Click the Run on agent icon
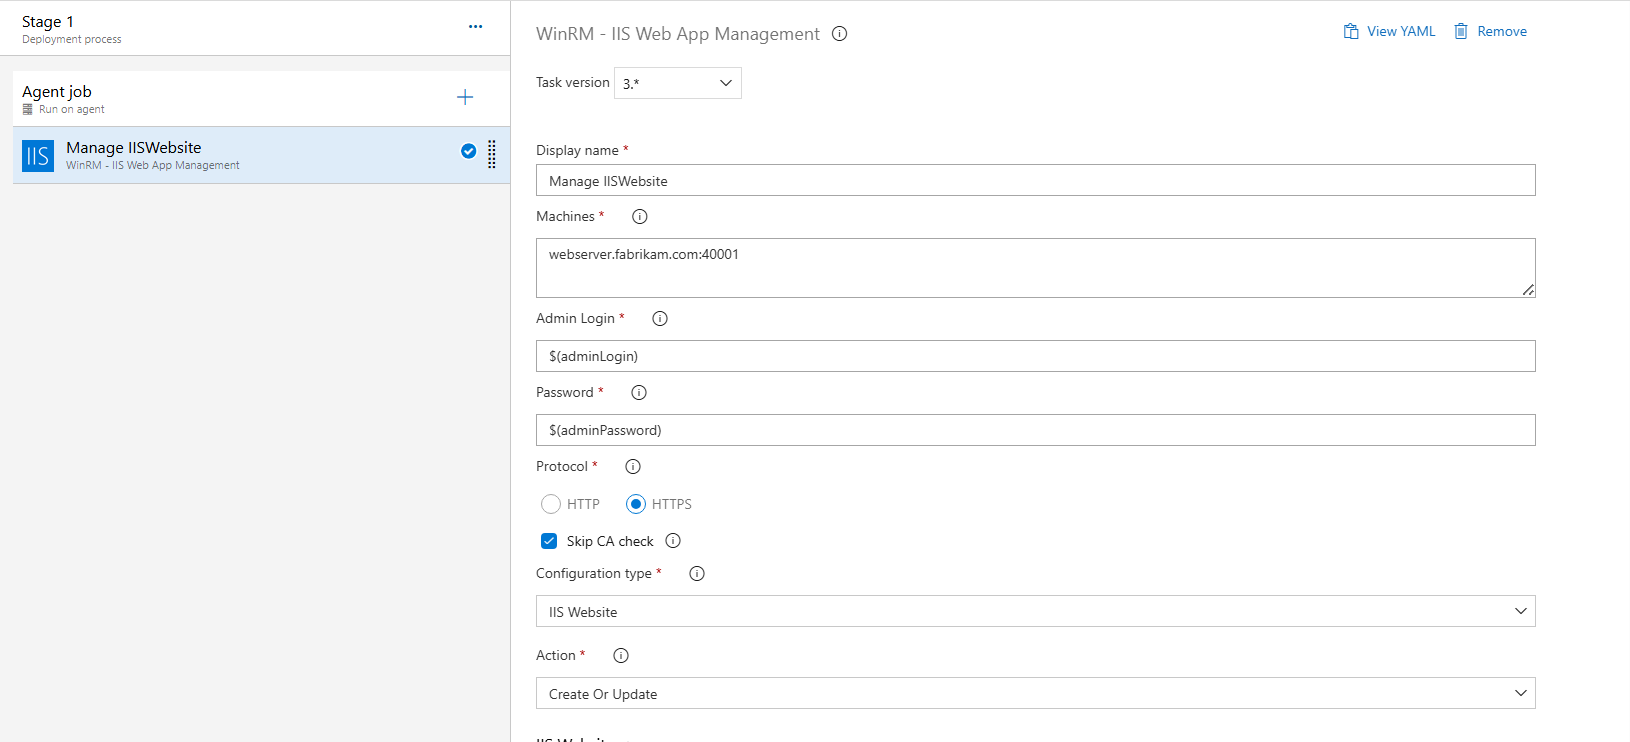1630x742 pixels. [x=28, y=110]
